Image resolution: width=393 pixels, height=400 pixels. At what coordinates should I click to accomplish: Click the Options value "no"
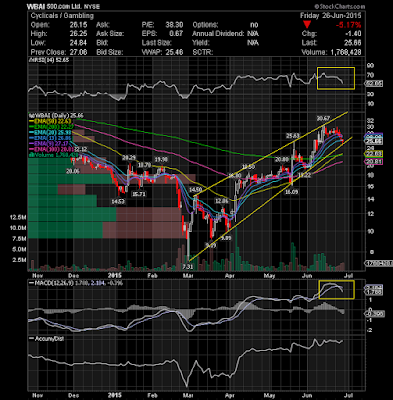click(x=254, y=25)
